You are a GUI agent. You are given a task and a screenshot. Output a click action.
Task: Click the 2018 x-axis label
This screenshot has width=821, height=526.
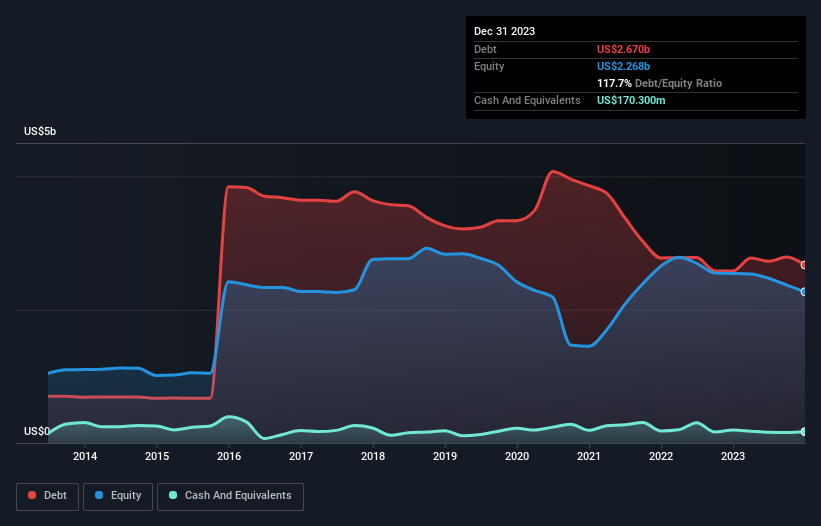coord(373,456)
